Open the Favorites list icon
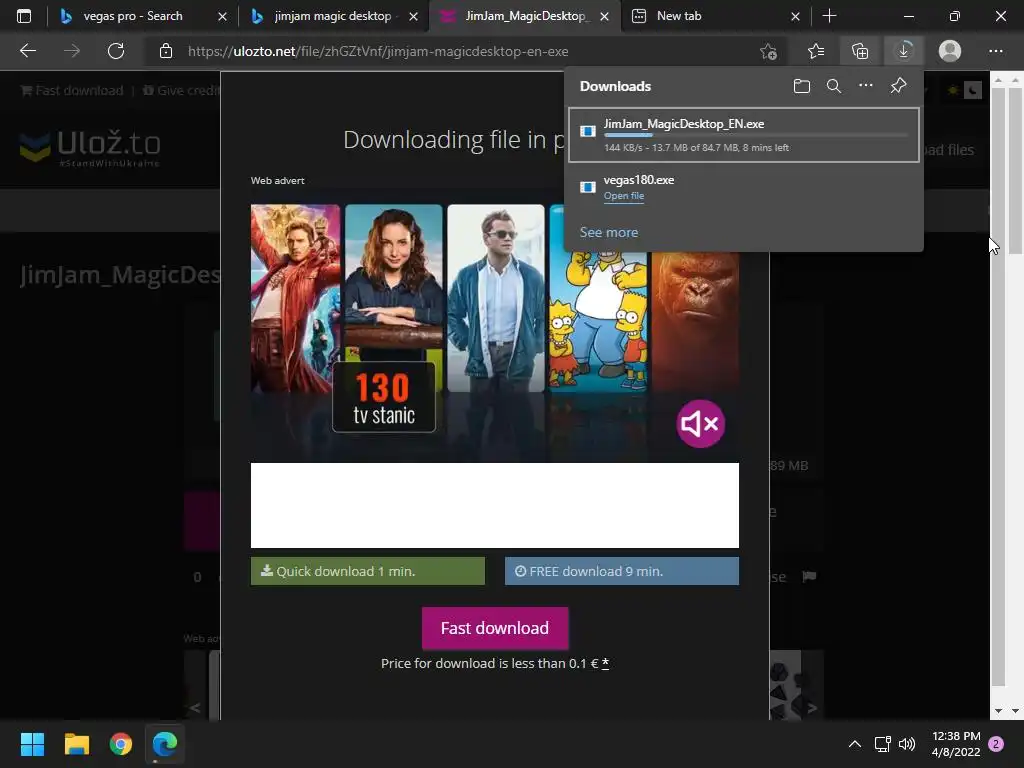This screenshot has height=768, width=1024. tap(816, 51)
